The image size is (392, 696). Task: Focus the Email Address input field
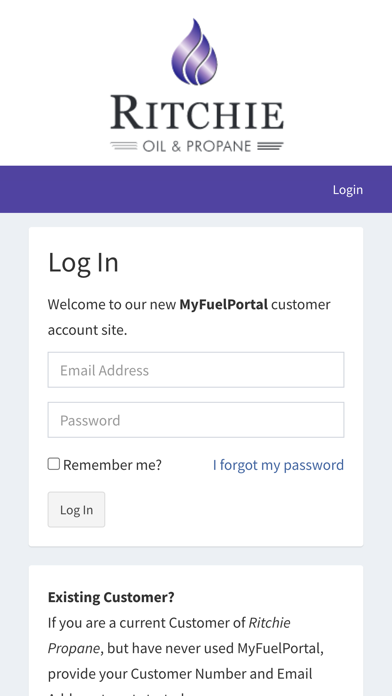196,370
